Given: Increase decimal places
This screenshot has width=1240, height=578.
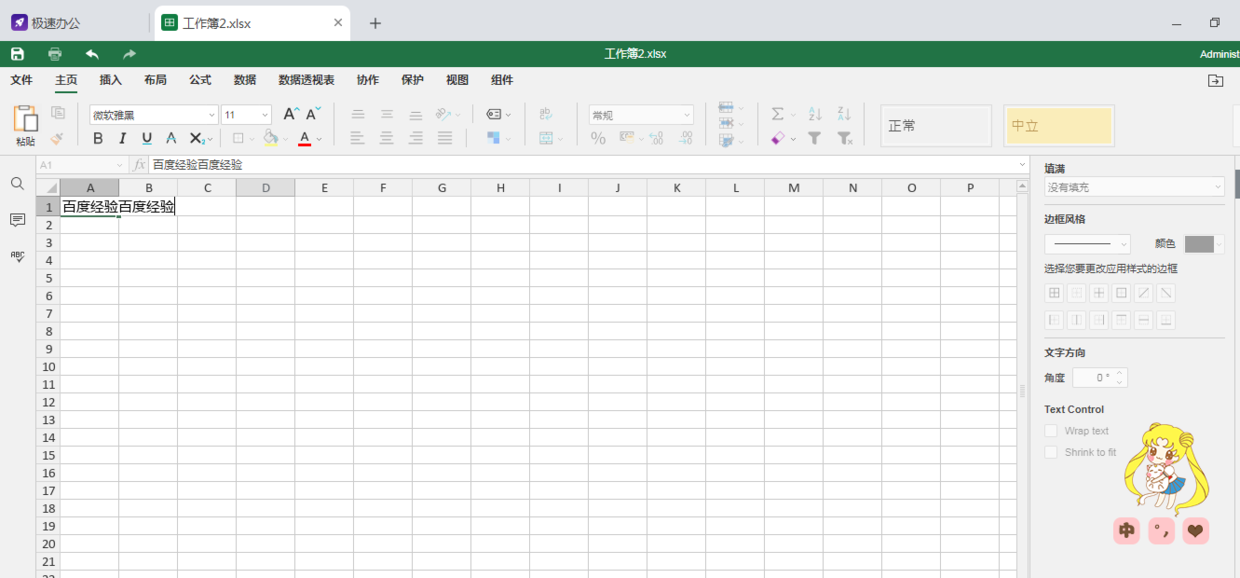Looking at the screenshot, I should [656, 139].
